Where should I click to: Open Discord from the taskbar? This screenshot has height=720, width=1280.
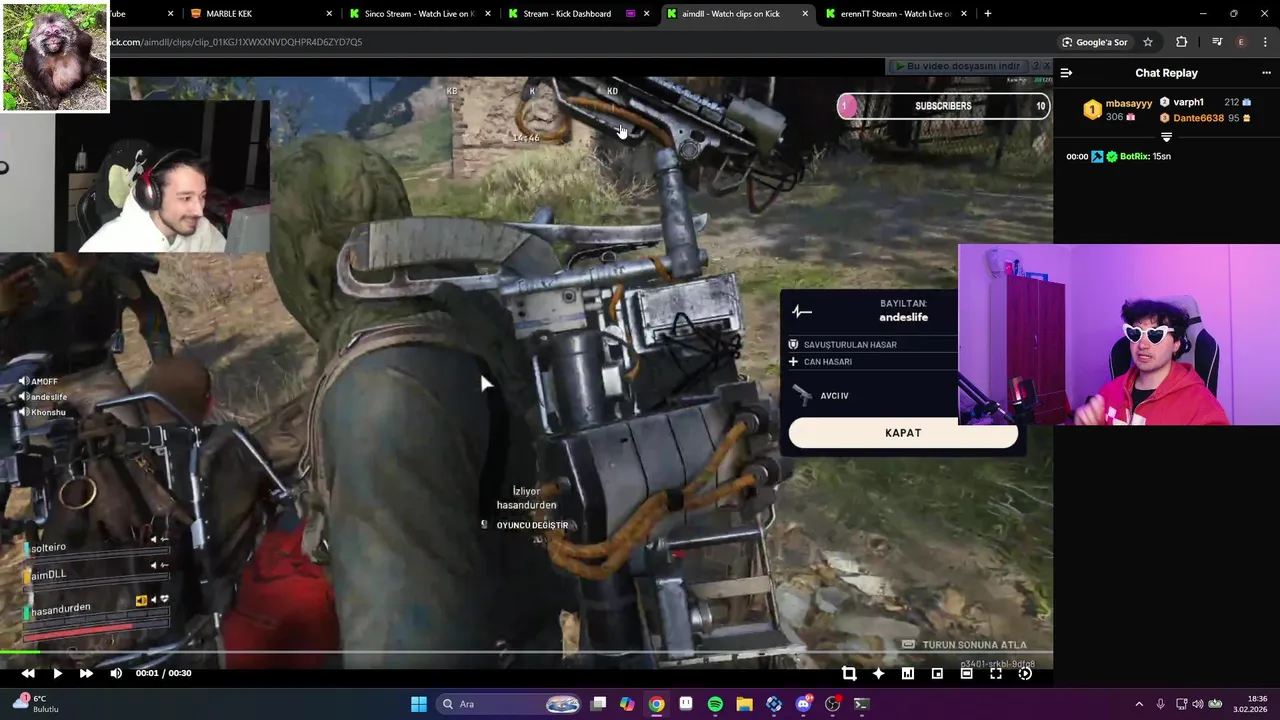tap(803, 704)
